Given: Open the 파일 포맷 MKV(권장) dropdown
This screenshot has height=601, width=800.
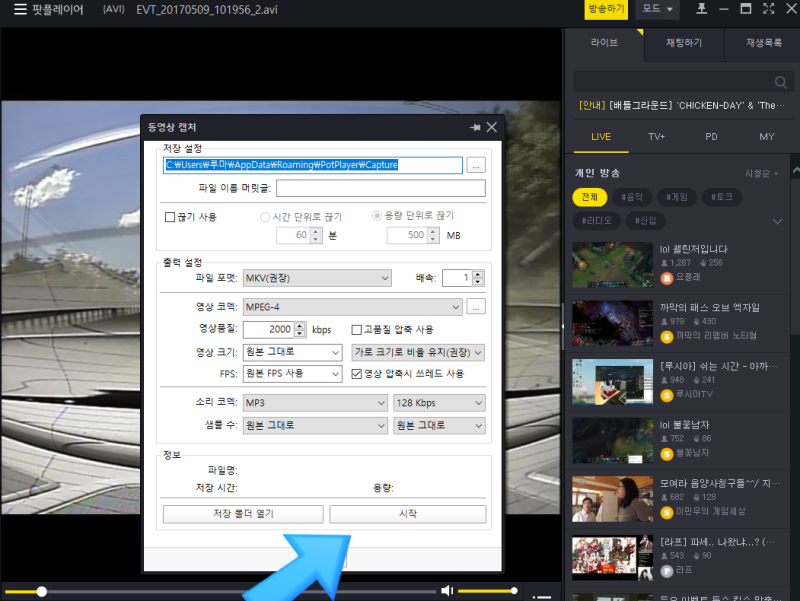Looking at the screenshot, I should [x=317, y=278].
